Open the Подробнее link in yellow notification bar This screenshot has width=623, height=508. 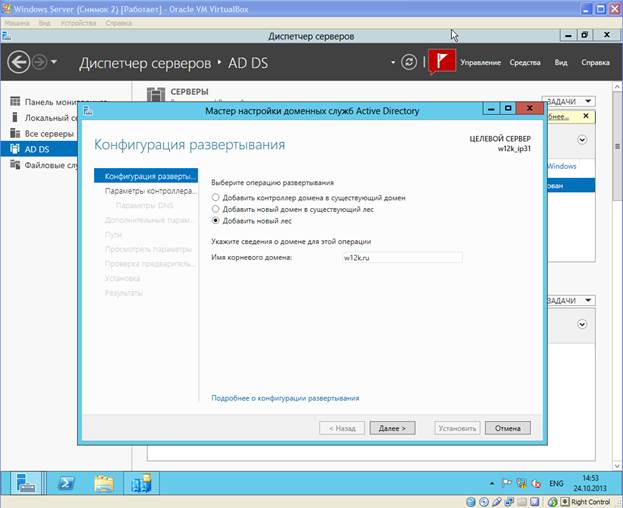click(558, 116)
